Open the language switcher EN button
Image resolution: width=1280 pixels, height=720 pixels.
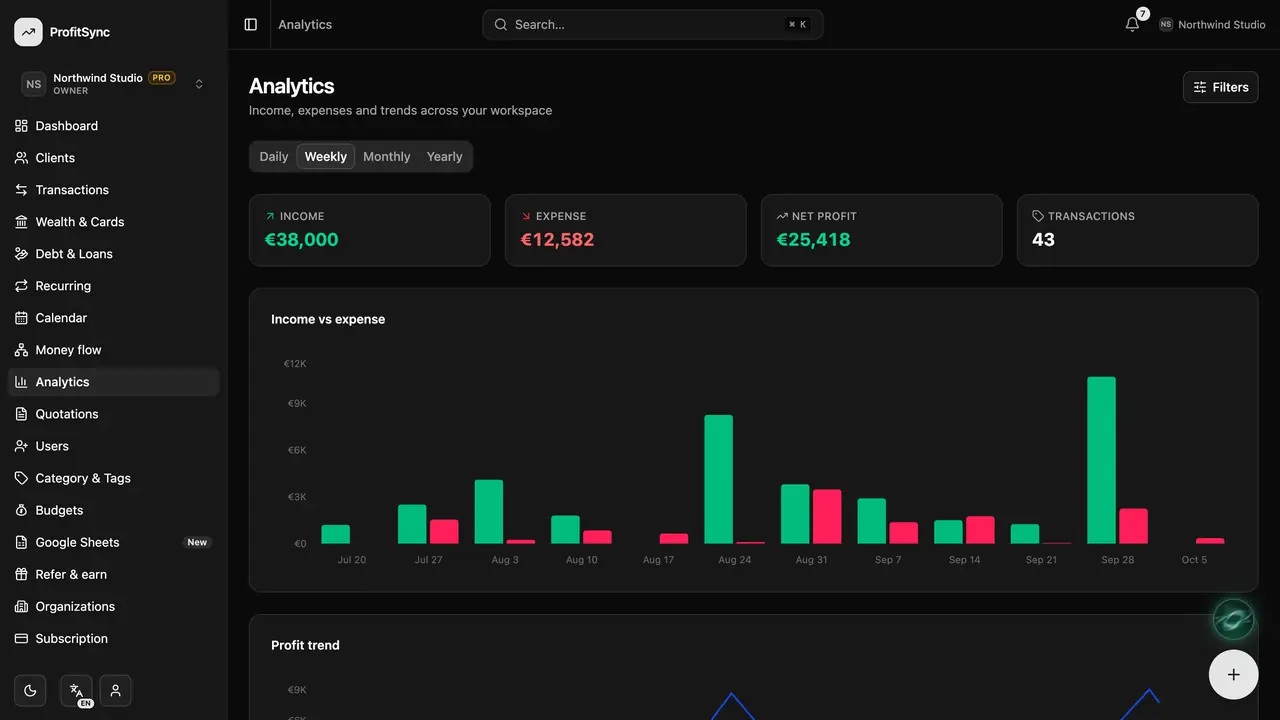pyautogui.click(x=76, y=690)
